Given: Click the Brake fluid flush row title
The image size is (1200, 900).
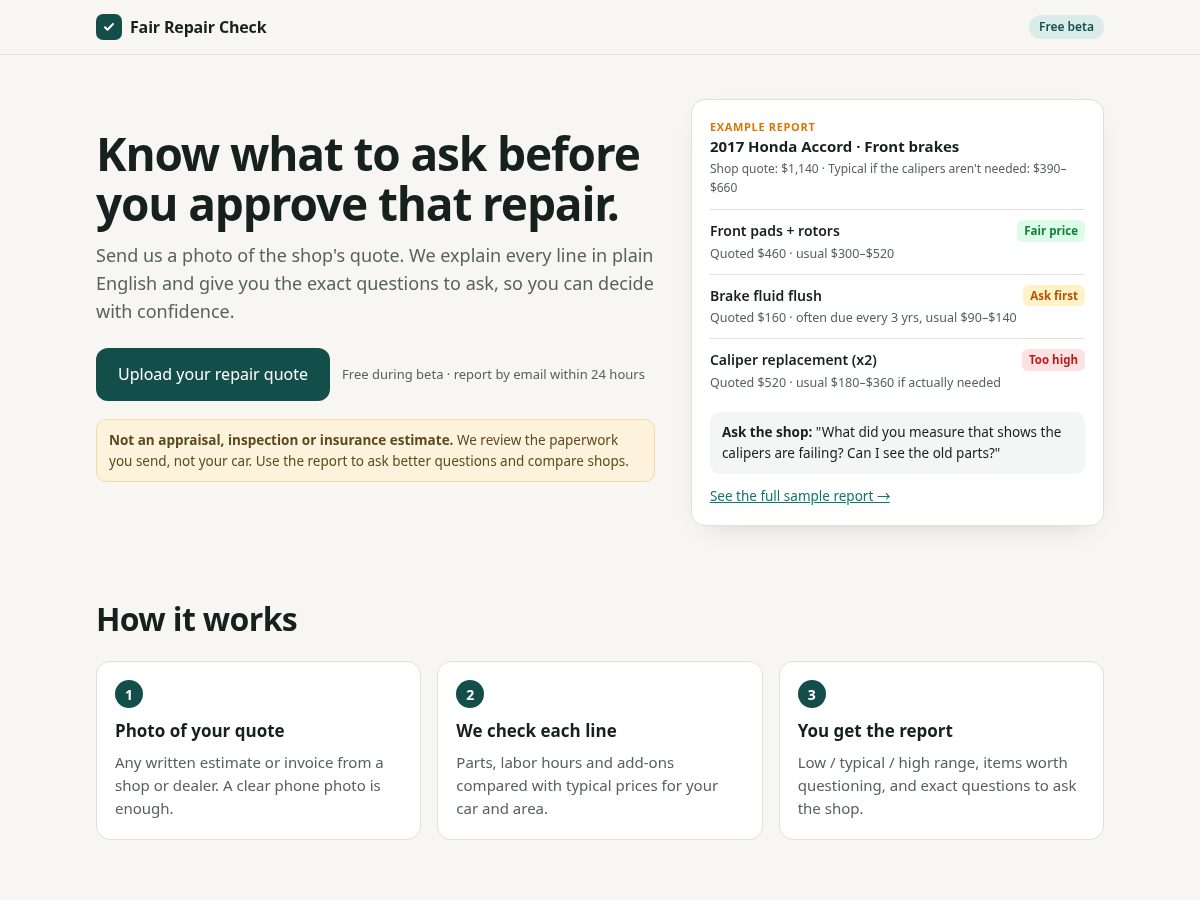Looking at the screenshot, I should tap(766, 296).
